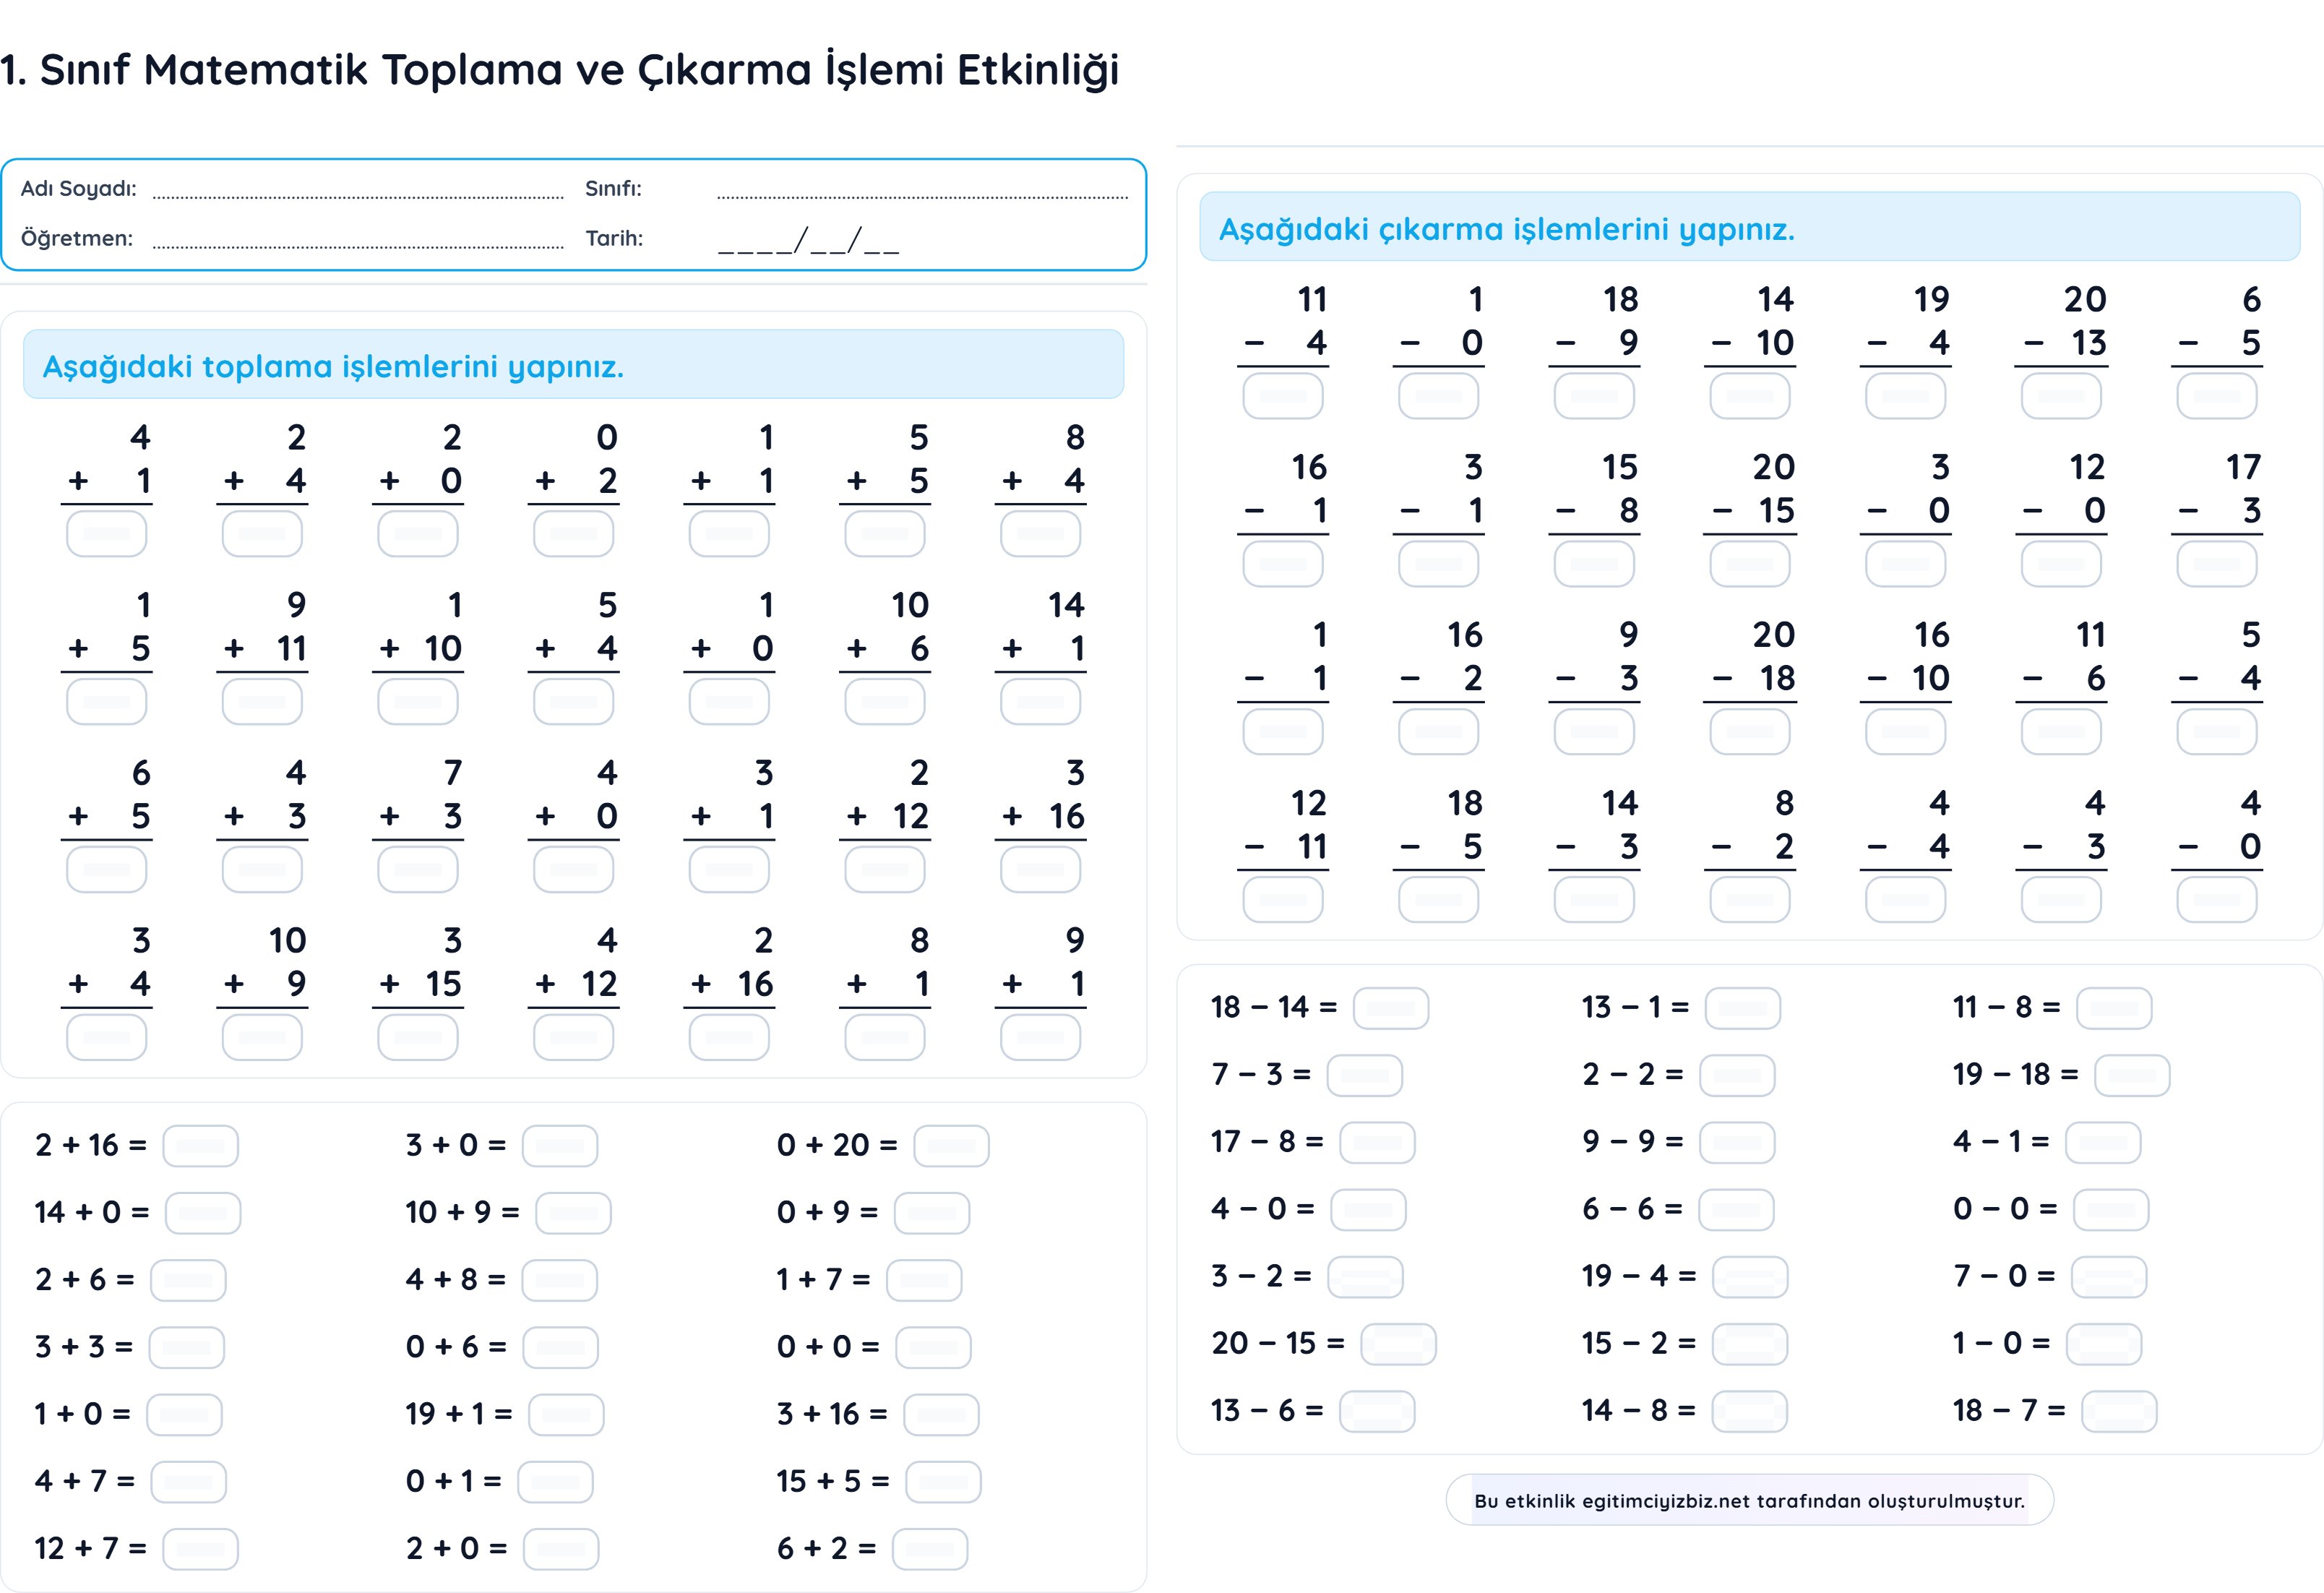This screenshot has width=2324, height=1593.
Task: Click the answer box next to 13 − 6 =
Action: (1377, 1411)
